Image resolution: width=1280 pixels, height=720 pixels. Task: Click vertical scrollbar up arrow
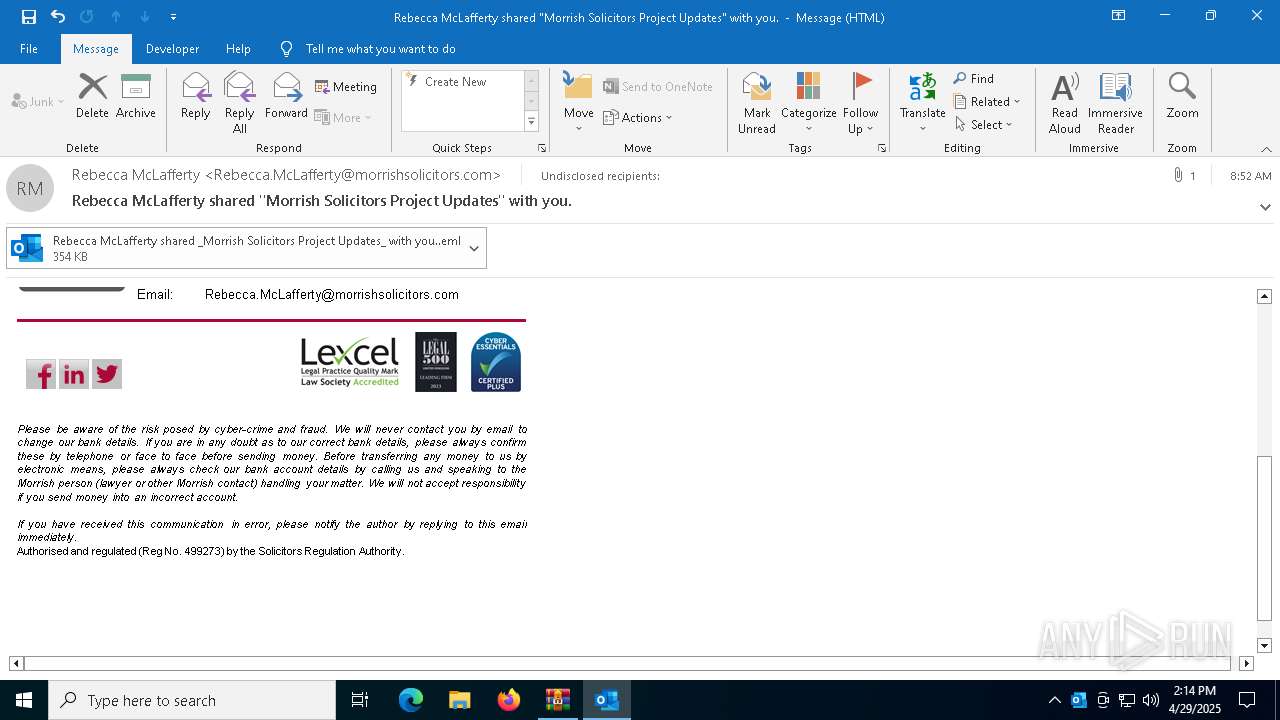click(x=1264, y=296)
